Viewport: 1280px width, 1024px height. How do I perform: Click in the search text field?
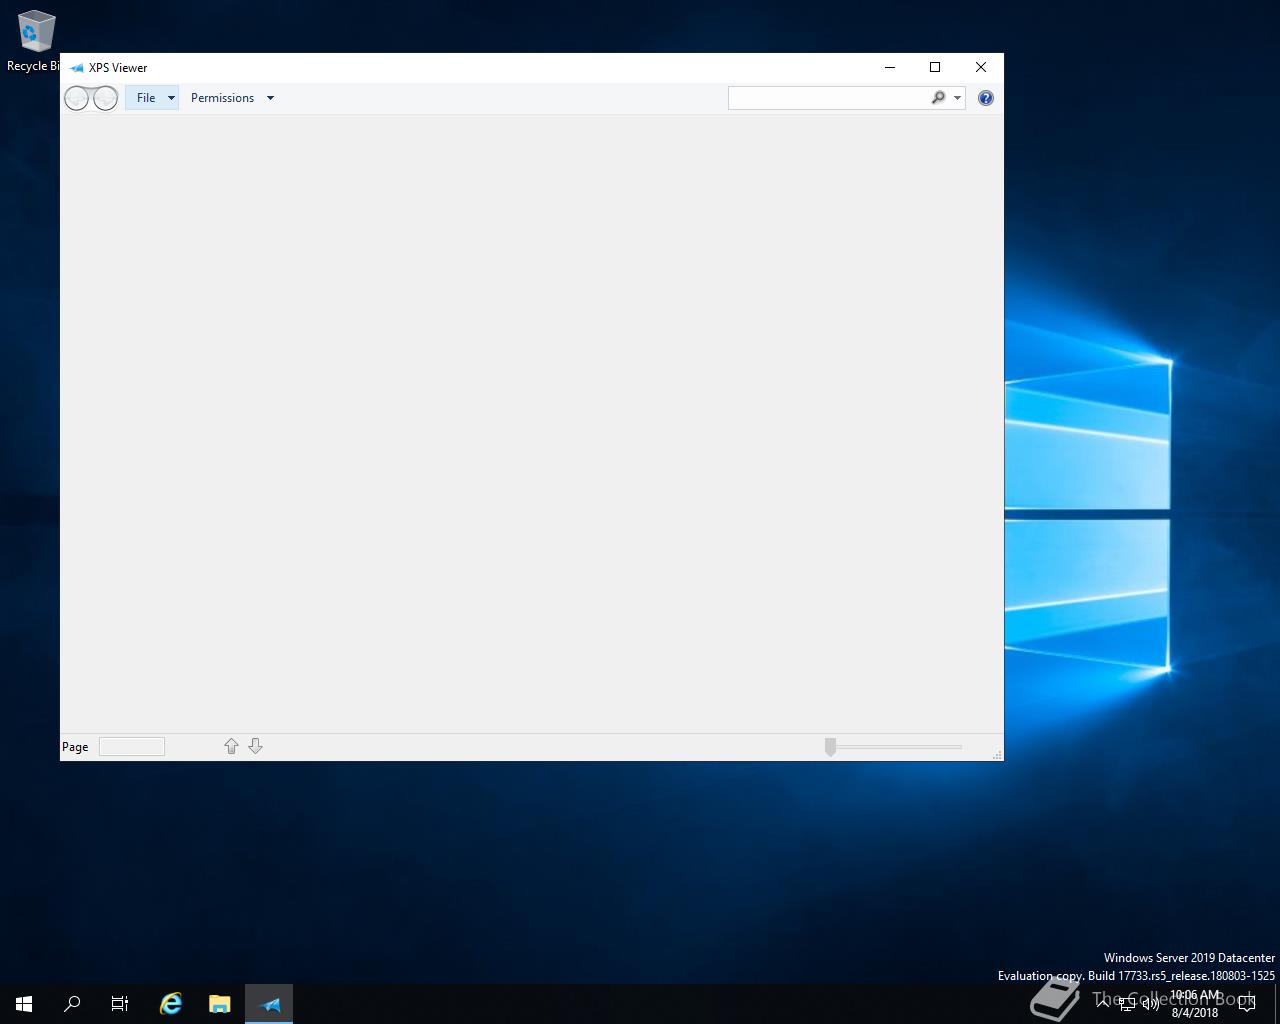[829, 98]
